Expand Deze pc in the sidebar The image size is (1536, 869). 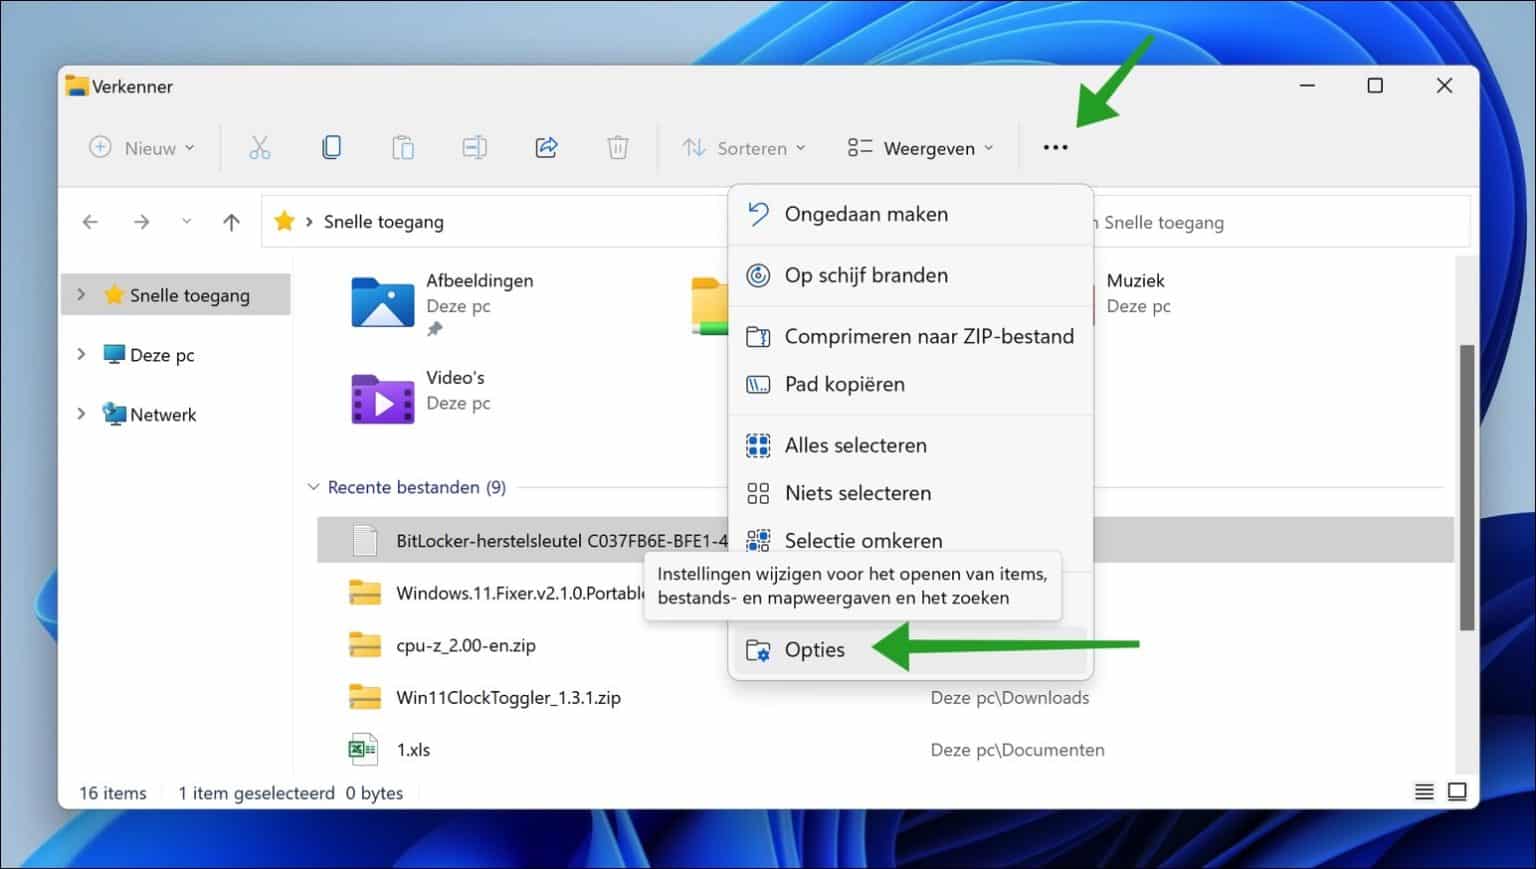tap(81, 354)
